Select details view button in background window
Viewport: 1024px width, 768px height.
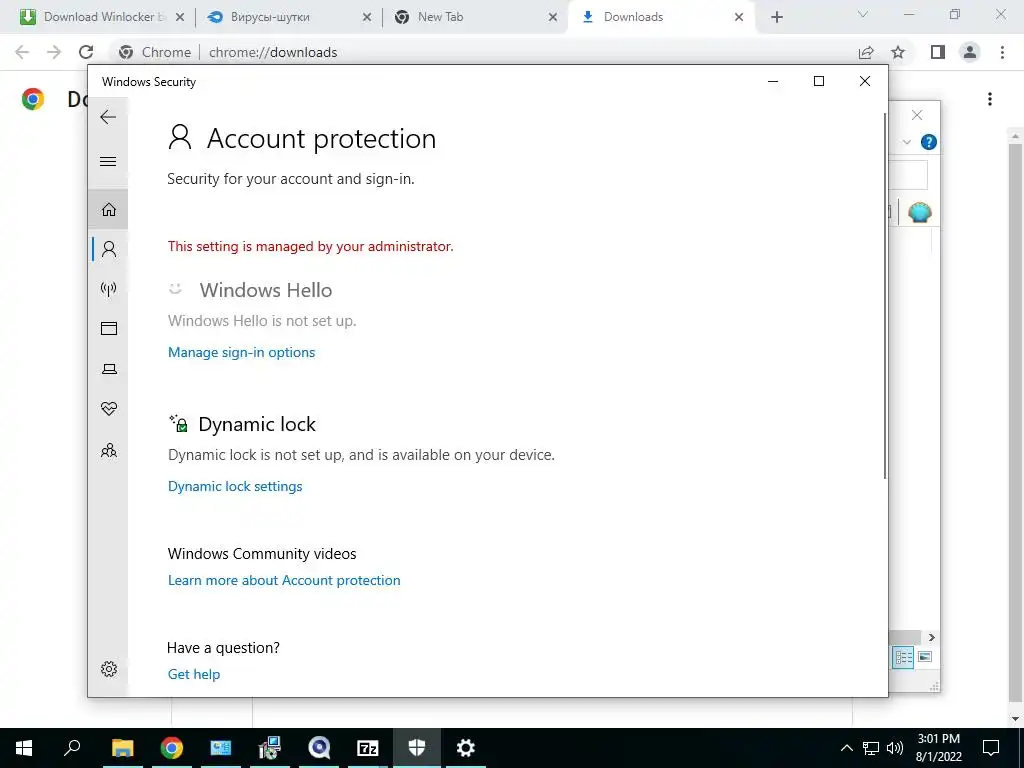point(903,657)
